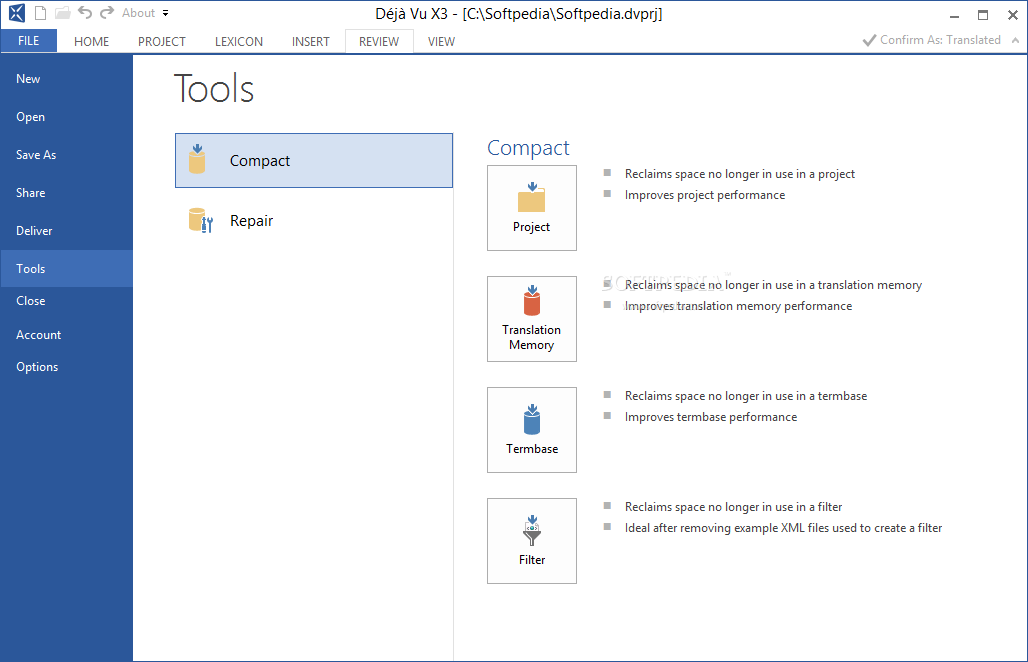Image resolution: width=1028 pixels, height=662 pixels.
Task: Click Confirm As: Translated checkmark
Action: pos(932,40)
